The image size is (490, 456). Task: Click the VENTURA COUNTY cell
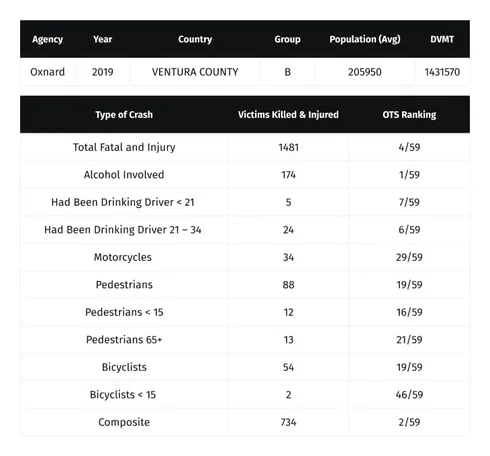195,72
